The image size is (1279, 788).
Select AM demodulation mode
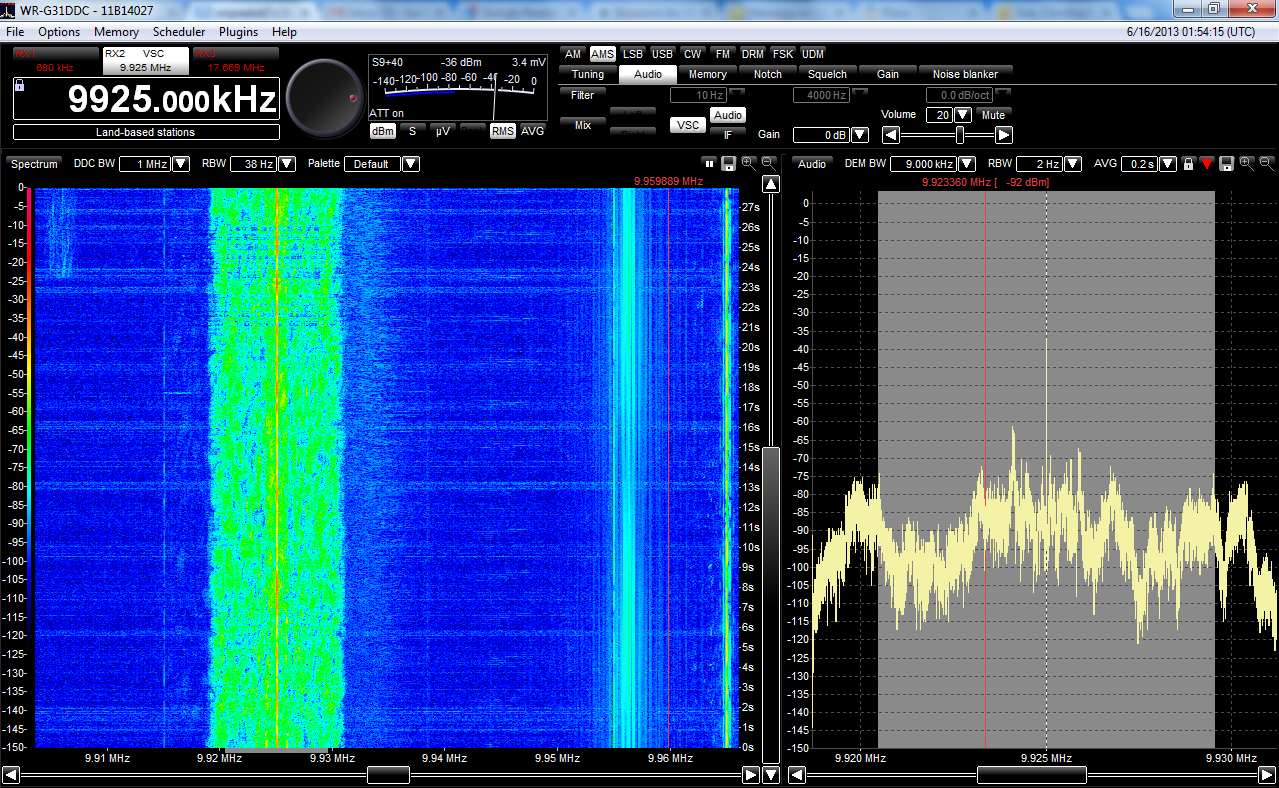572,54
